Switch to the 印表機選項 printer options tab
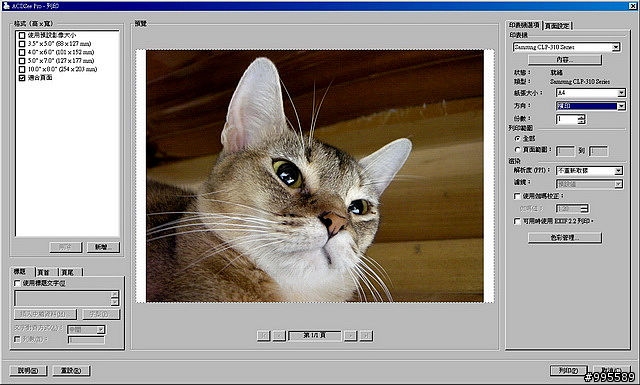 524,25
